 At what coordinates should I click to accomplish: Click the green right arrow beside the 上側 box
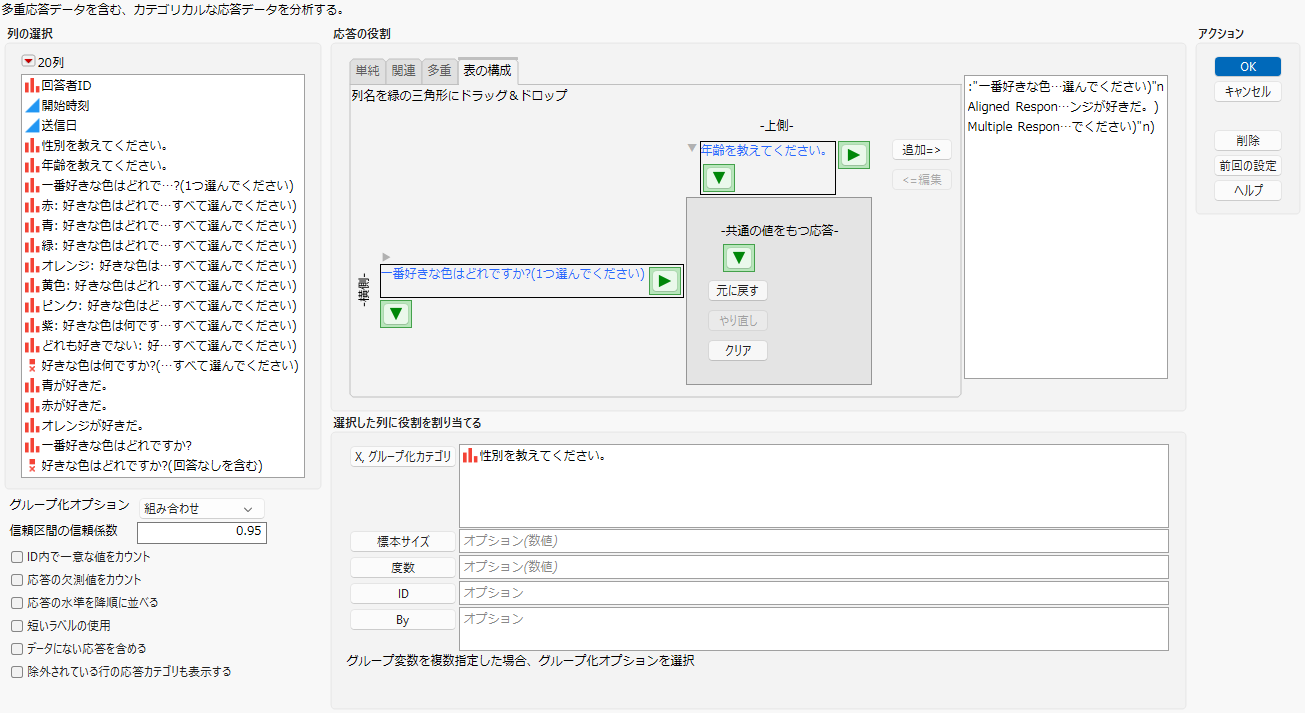coord(853,155)
